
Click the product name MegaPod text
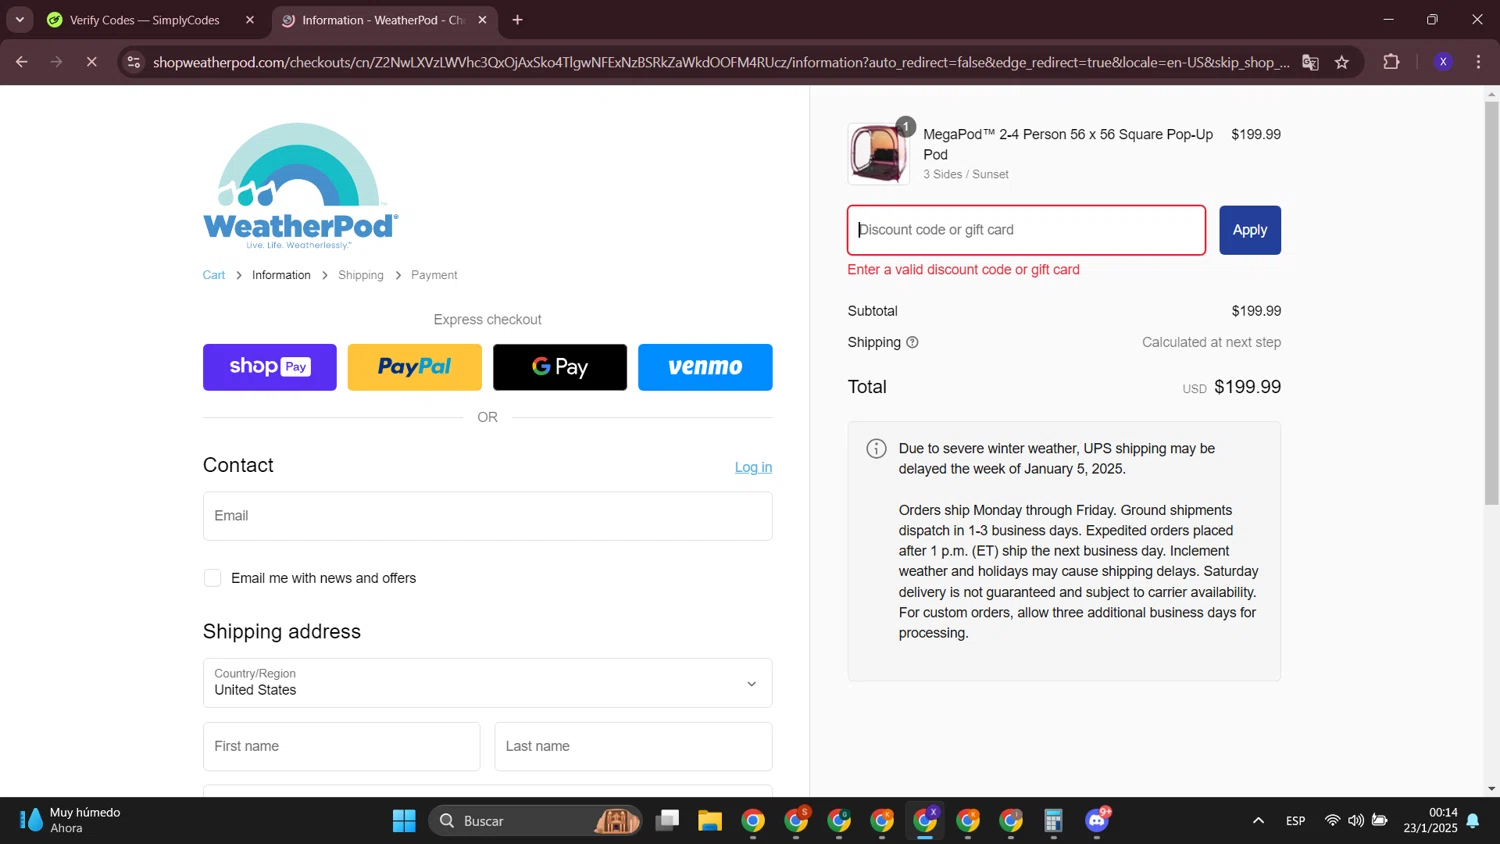(1068, 144)
